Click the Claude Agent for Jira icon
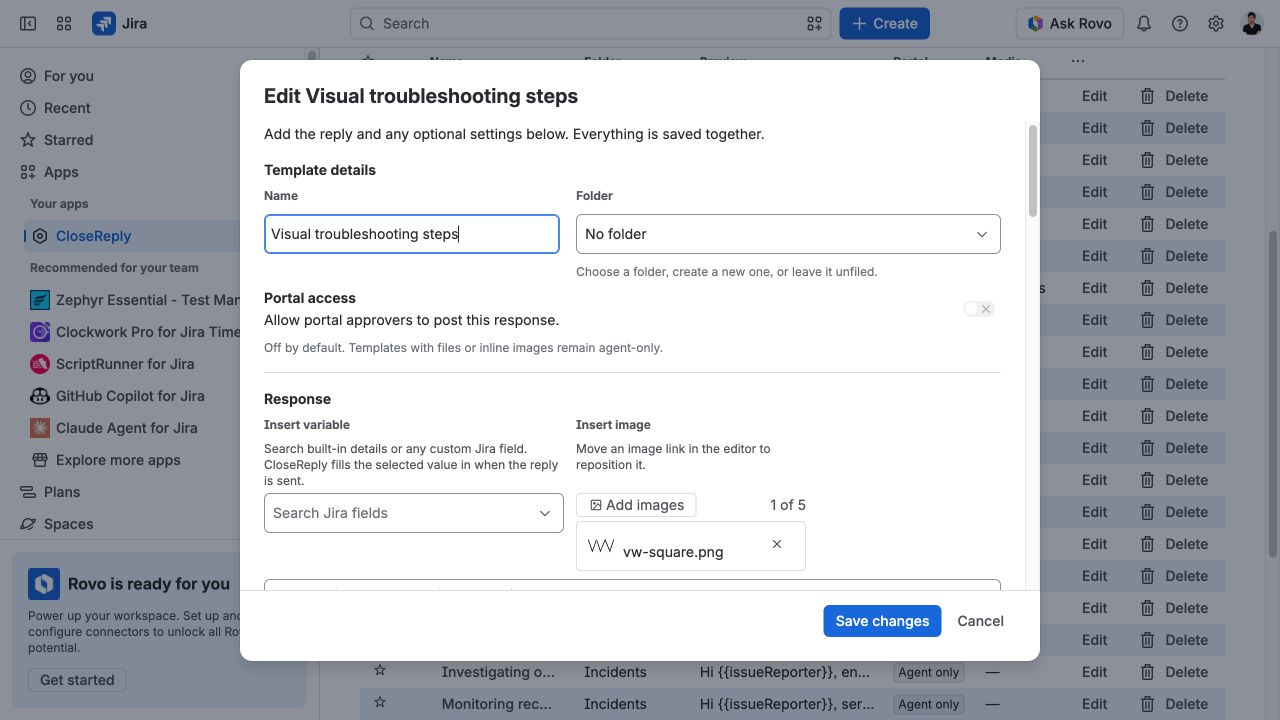The image size is (1280, 720). [40, 428]
